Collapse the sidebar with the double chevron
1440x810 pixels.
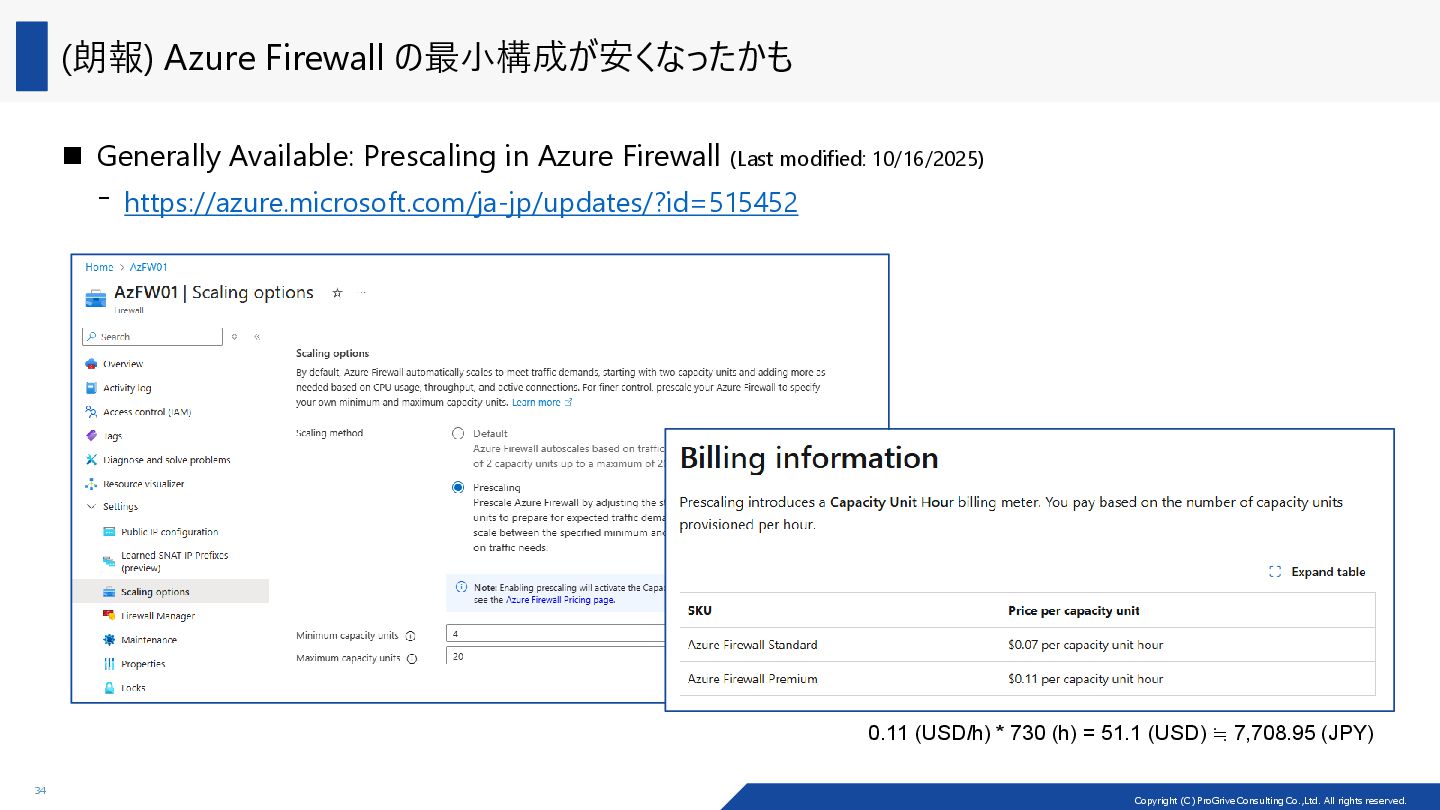tap(257, 337)
